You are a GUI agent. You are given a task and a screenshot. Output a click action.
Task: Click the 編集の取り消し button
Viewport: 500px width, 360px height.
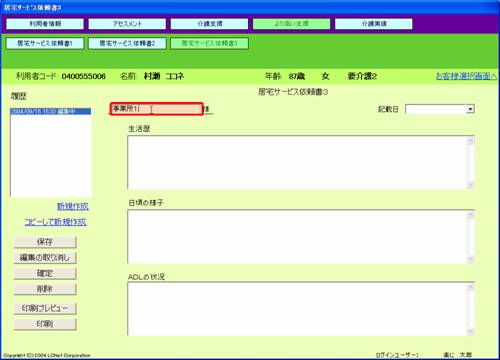click(x=45, y=258)
